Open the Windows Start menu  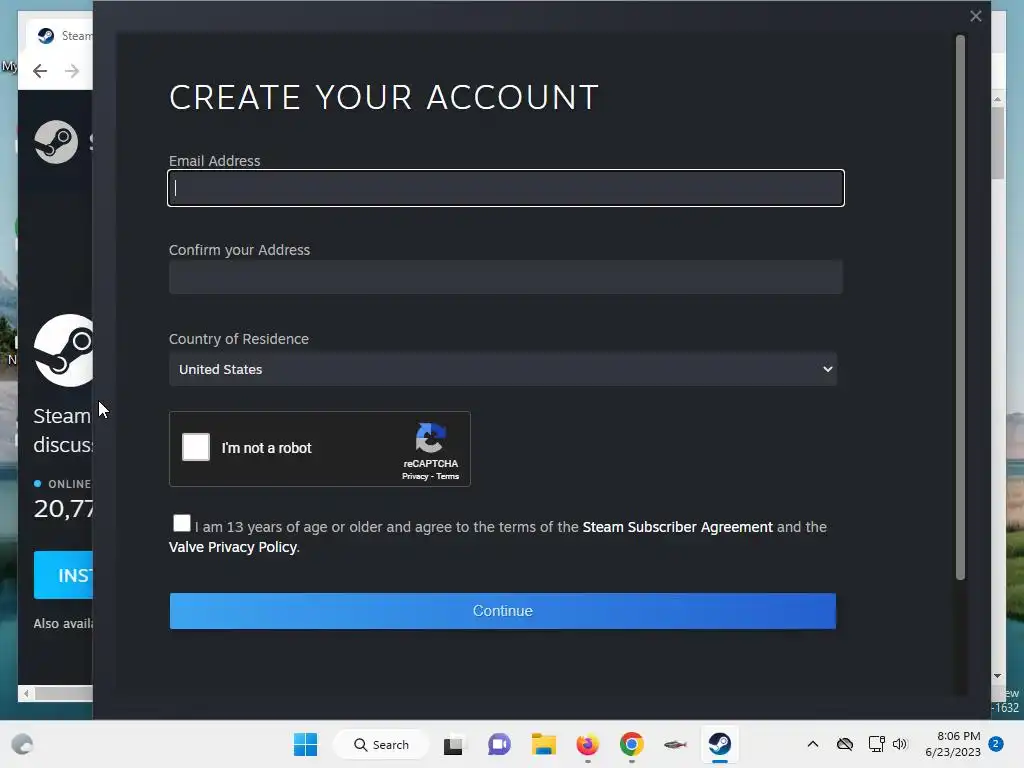[x=305, y=744]
